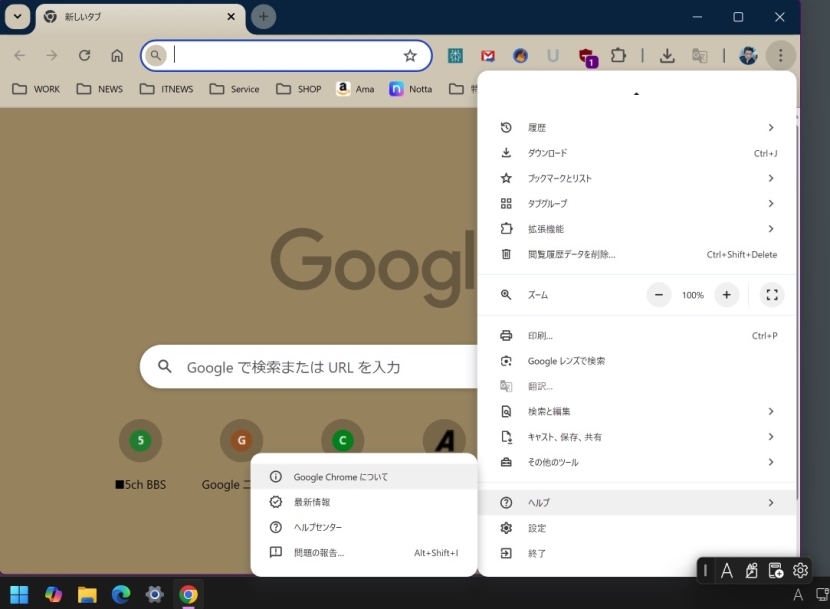Open the red shield extension with badge
This screenshot has width=830, height=609.
pos(587,57)
